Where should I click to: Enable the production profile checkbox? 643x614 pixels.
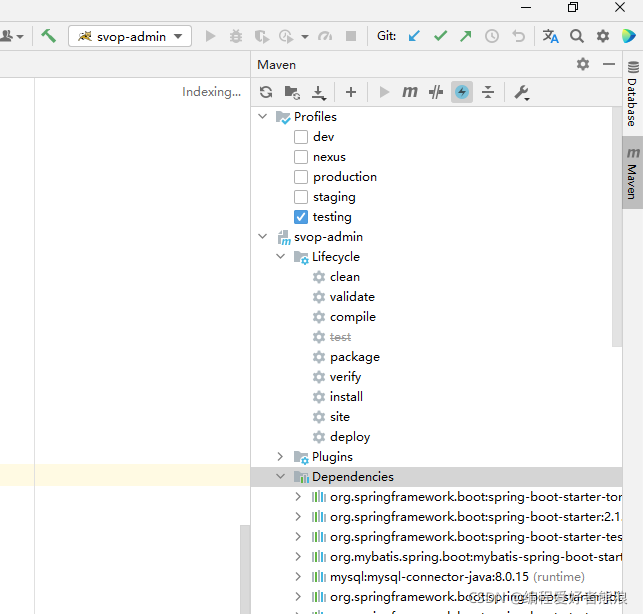coord(301,177)
